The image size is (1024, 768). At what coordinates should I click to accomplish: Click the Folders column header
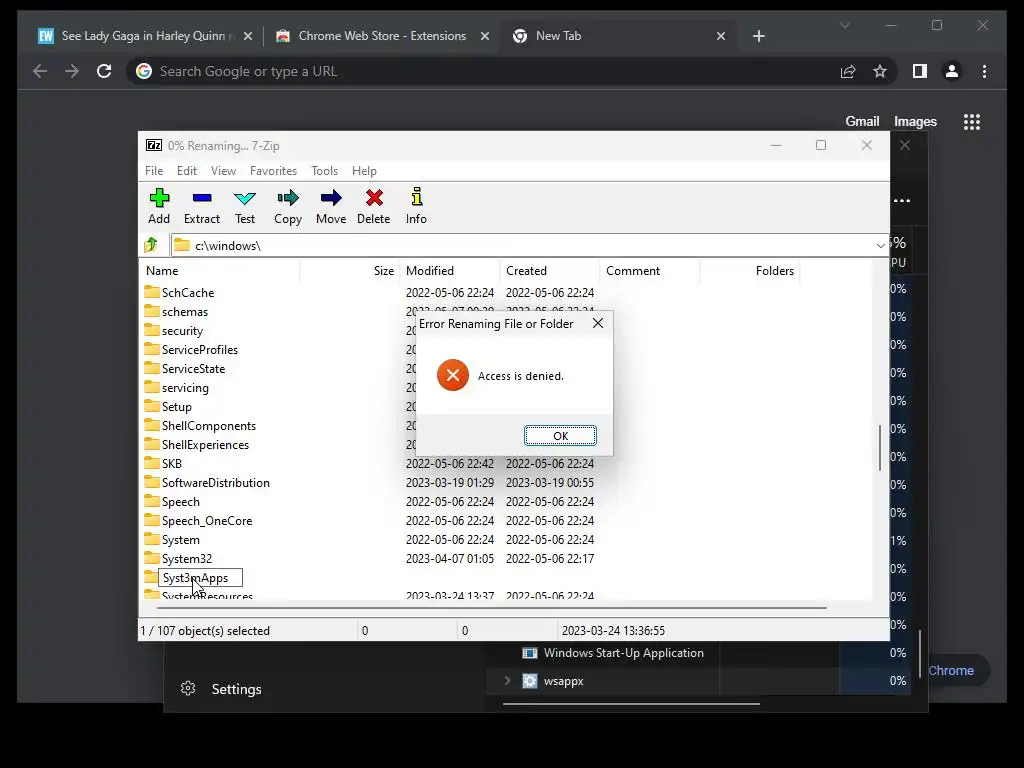pos(750,270)
